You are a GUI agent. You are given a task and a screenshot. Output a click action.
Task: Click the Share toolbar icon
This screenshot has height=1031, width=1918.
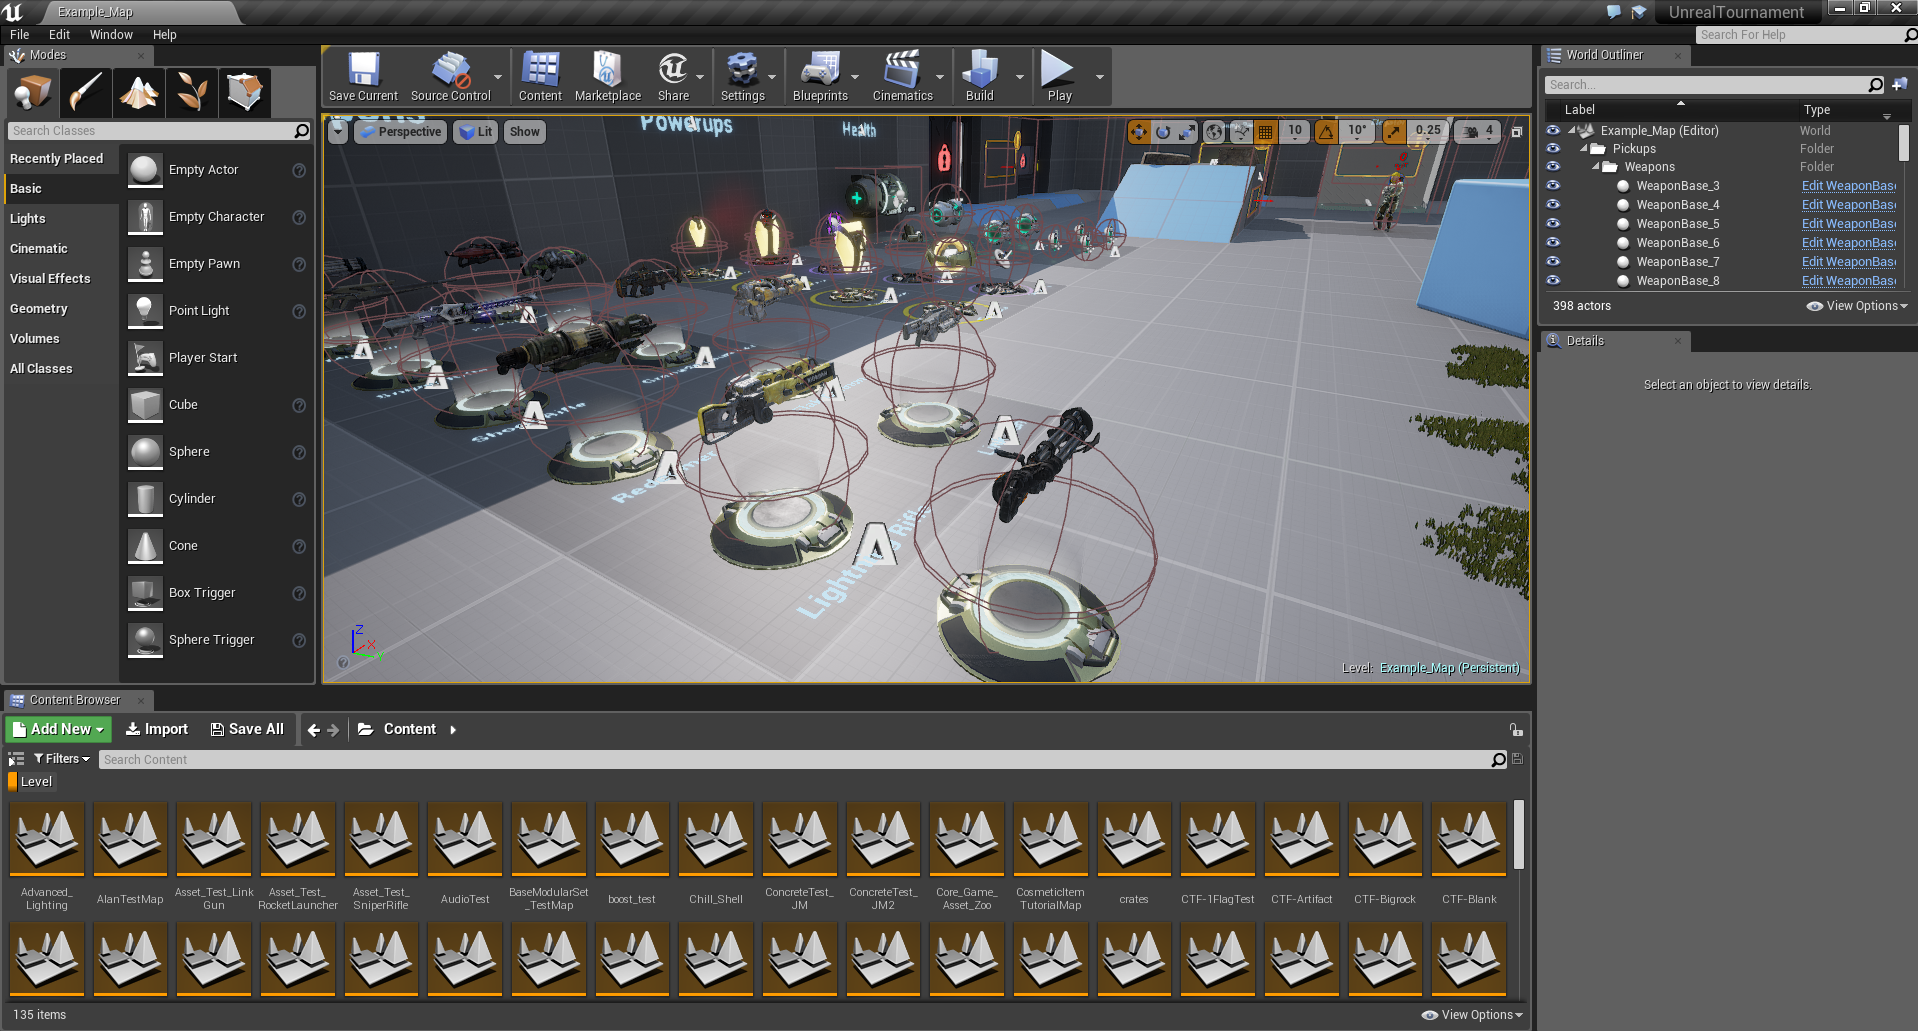(x=673, y=77)
